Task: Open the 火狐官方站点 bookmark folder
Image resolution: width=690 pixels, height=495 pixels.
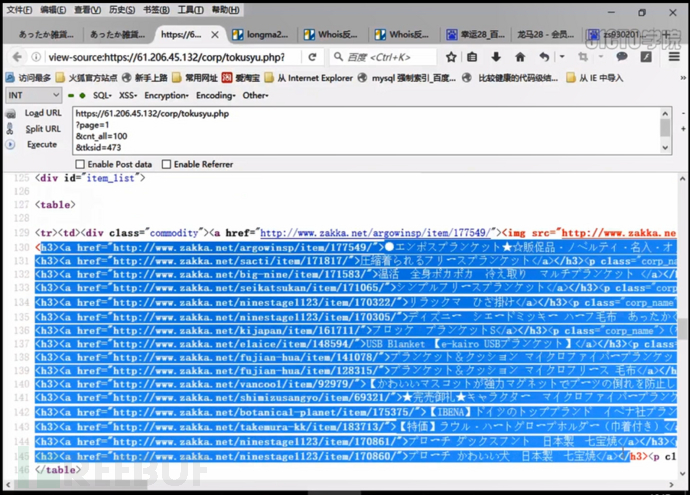Action: click(86, 78)
